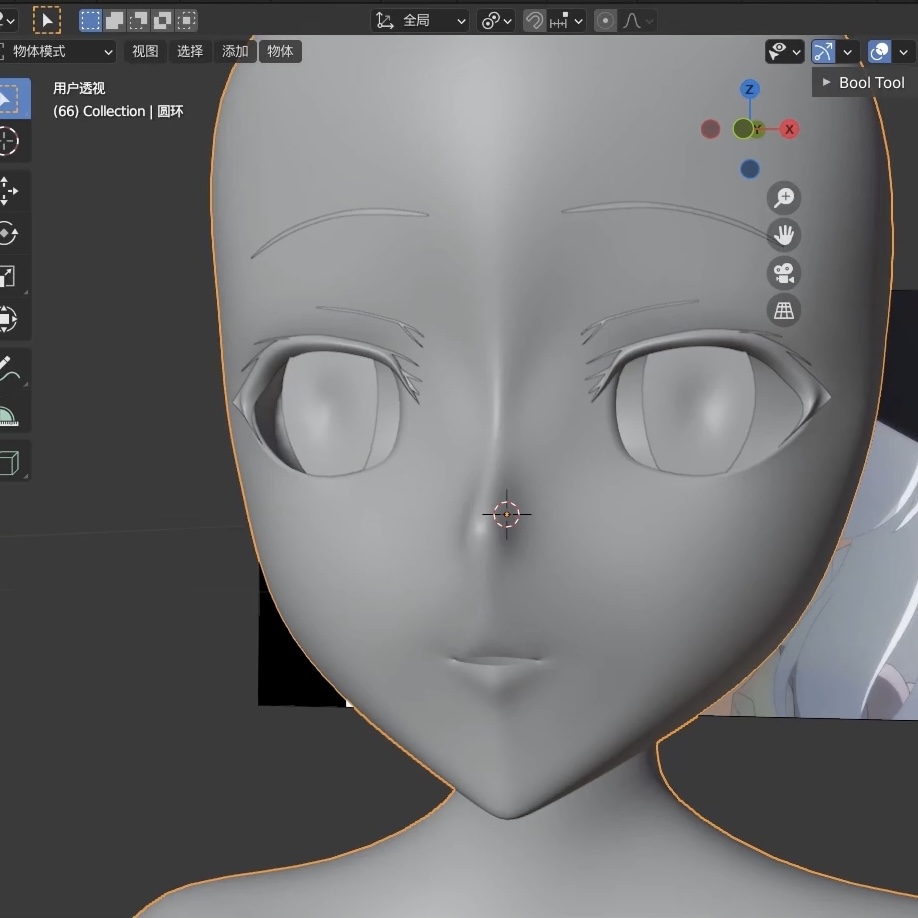Open the snapping options dropdown
This screenshot has height=918, width=918.
[x=566, y=21]
